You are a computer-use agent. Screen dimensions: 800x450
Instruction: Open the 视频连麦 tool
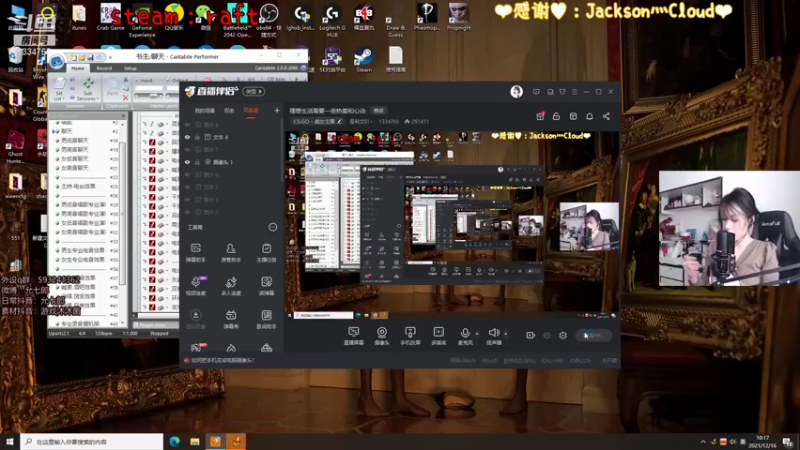click(x=196, y=286)
